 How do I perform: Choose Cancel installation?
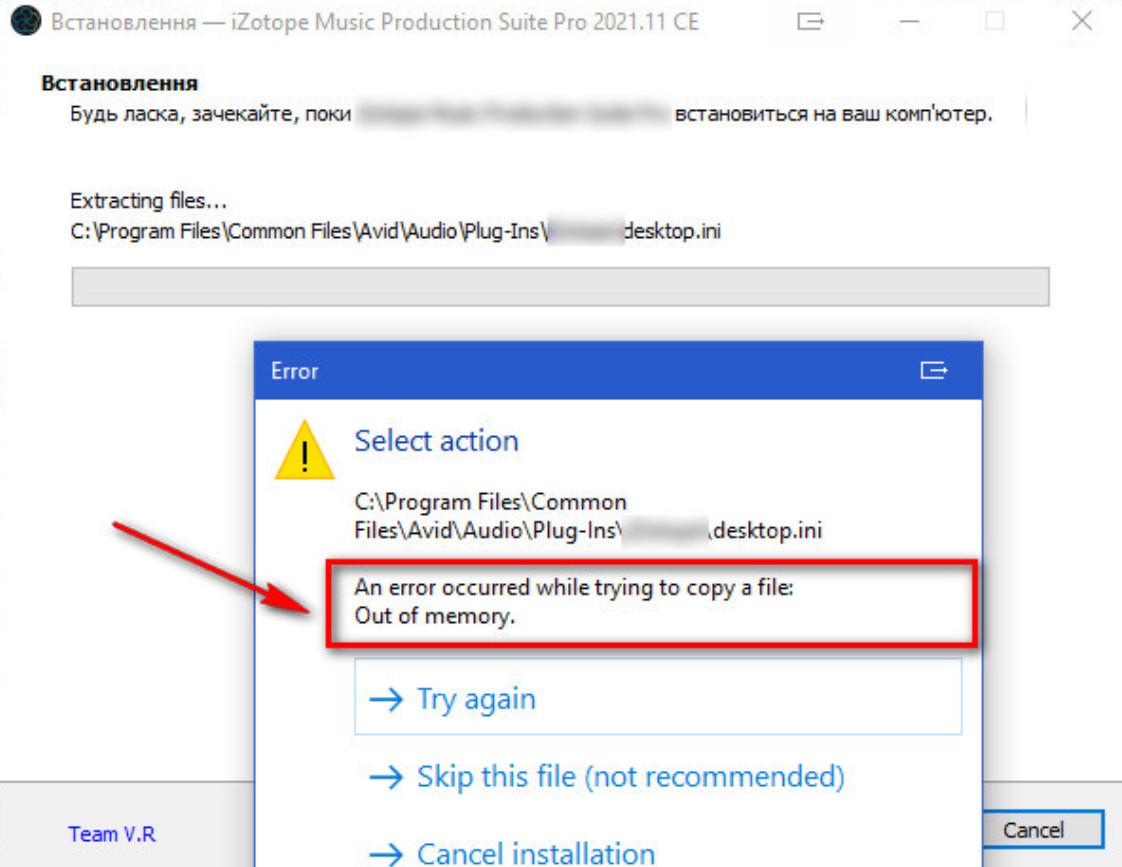(512, 853)
